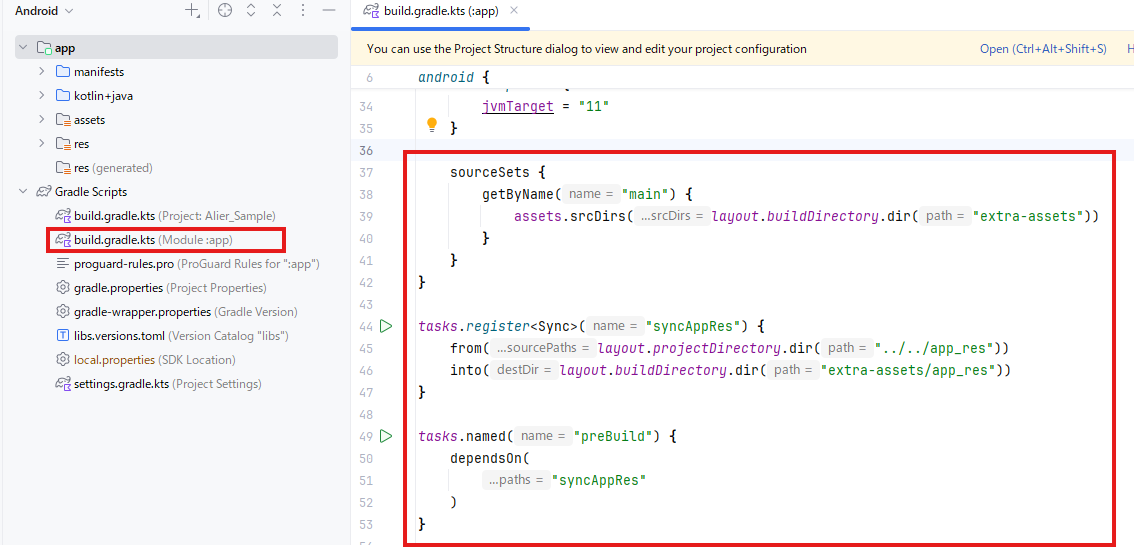Select the build.gradle.kts (:app) editor tab

click(435, 11)
